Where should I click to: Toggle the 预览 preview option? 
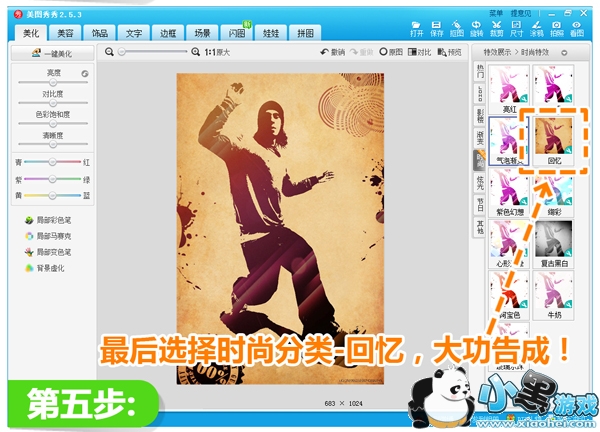450,51
